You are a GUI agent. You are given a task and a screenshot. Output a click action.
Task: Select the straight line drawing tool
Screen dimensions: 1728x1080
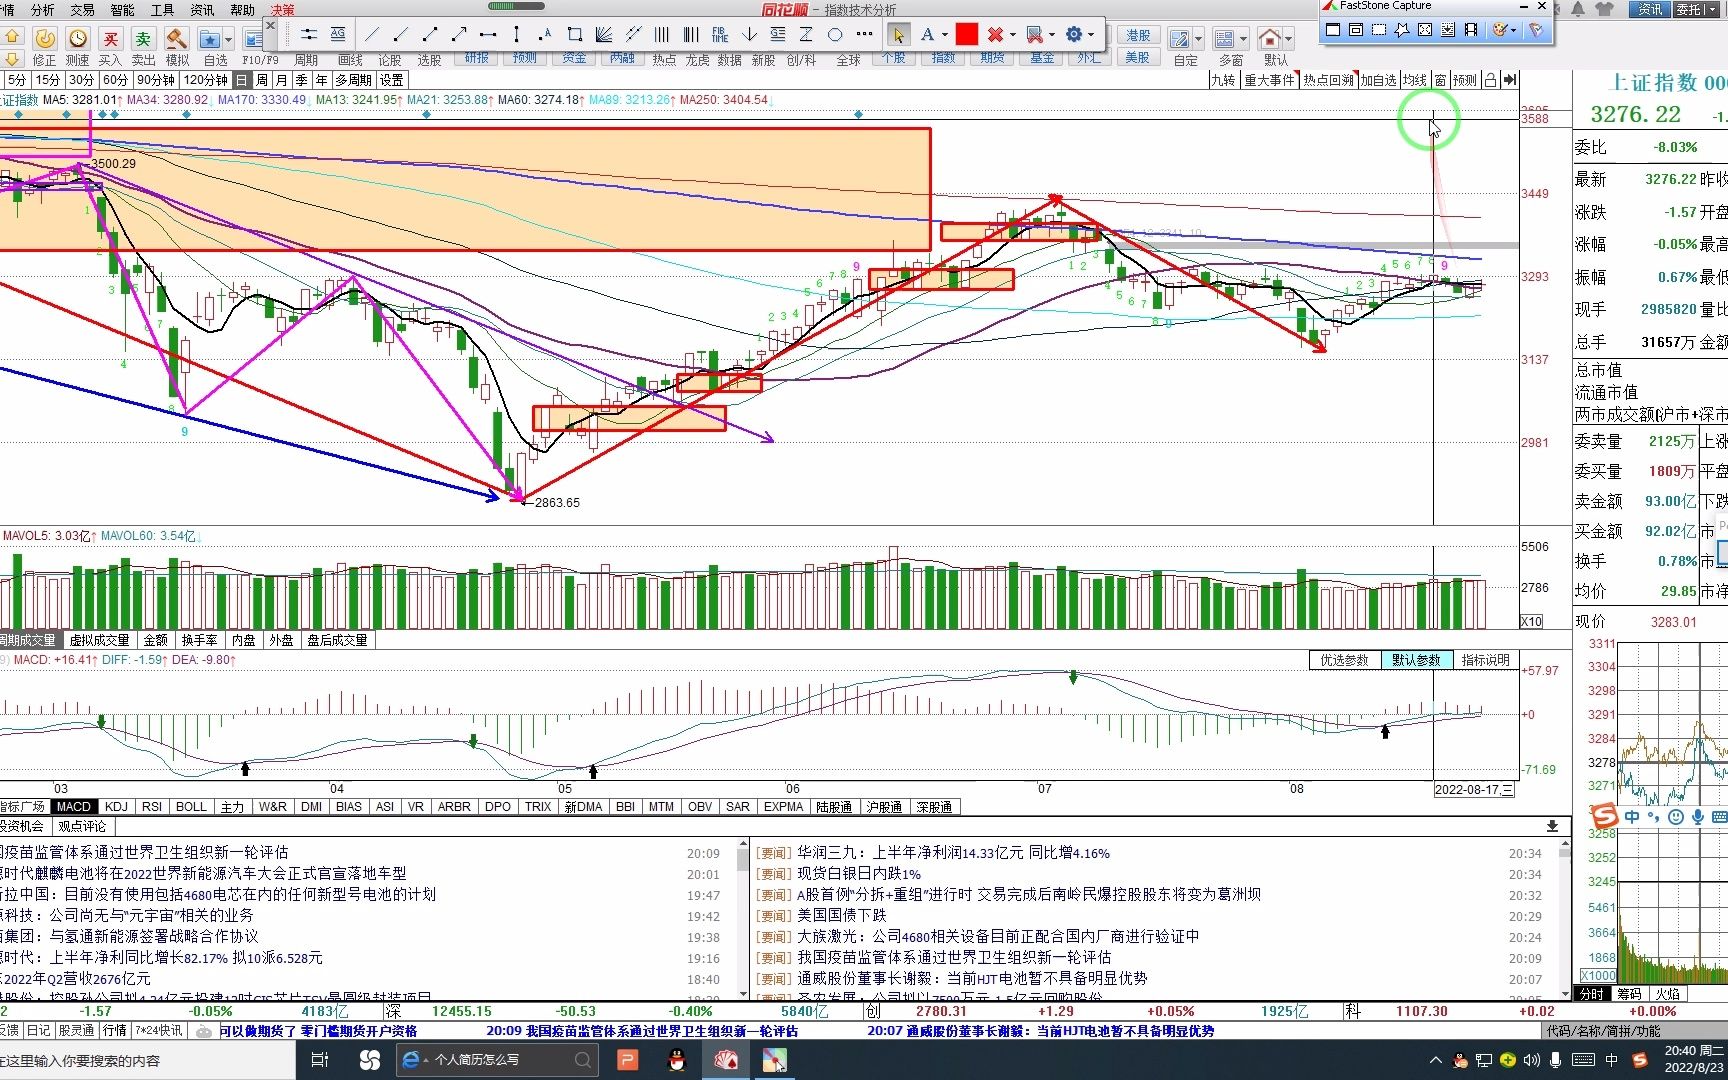(372, 35)
